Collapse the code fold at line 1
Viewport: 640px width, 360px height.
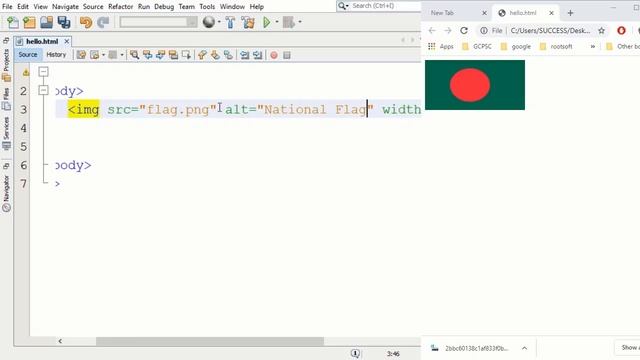[x=43, y=72]
